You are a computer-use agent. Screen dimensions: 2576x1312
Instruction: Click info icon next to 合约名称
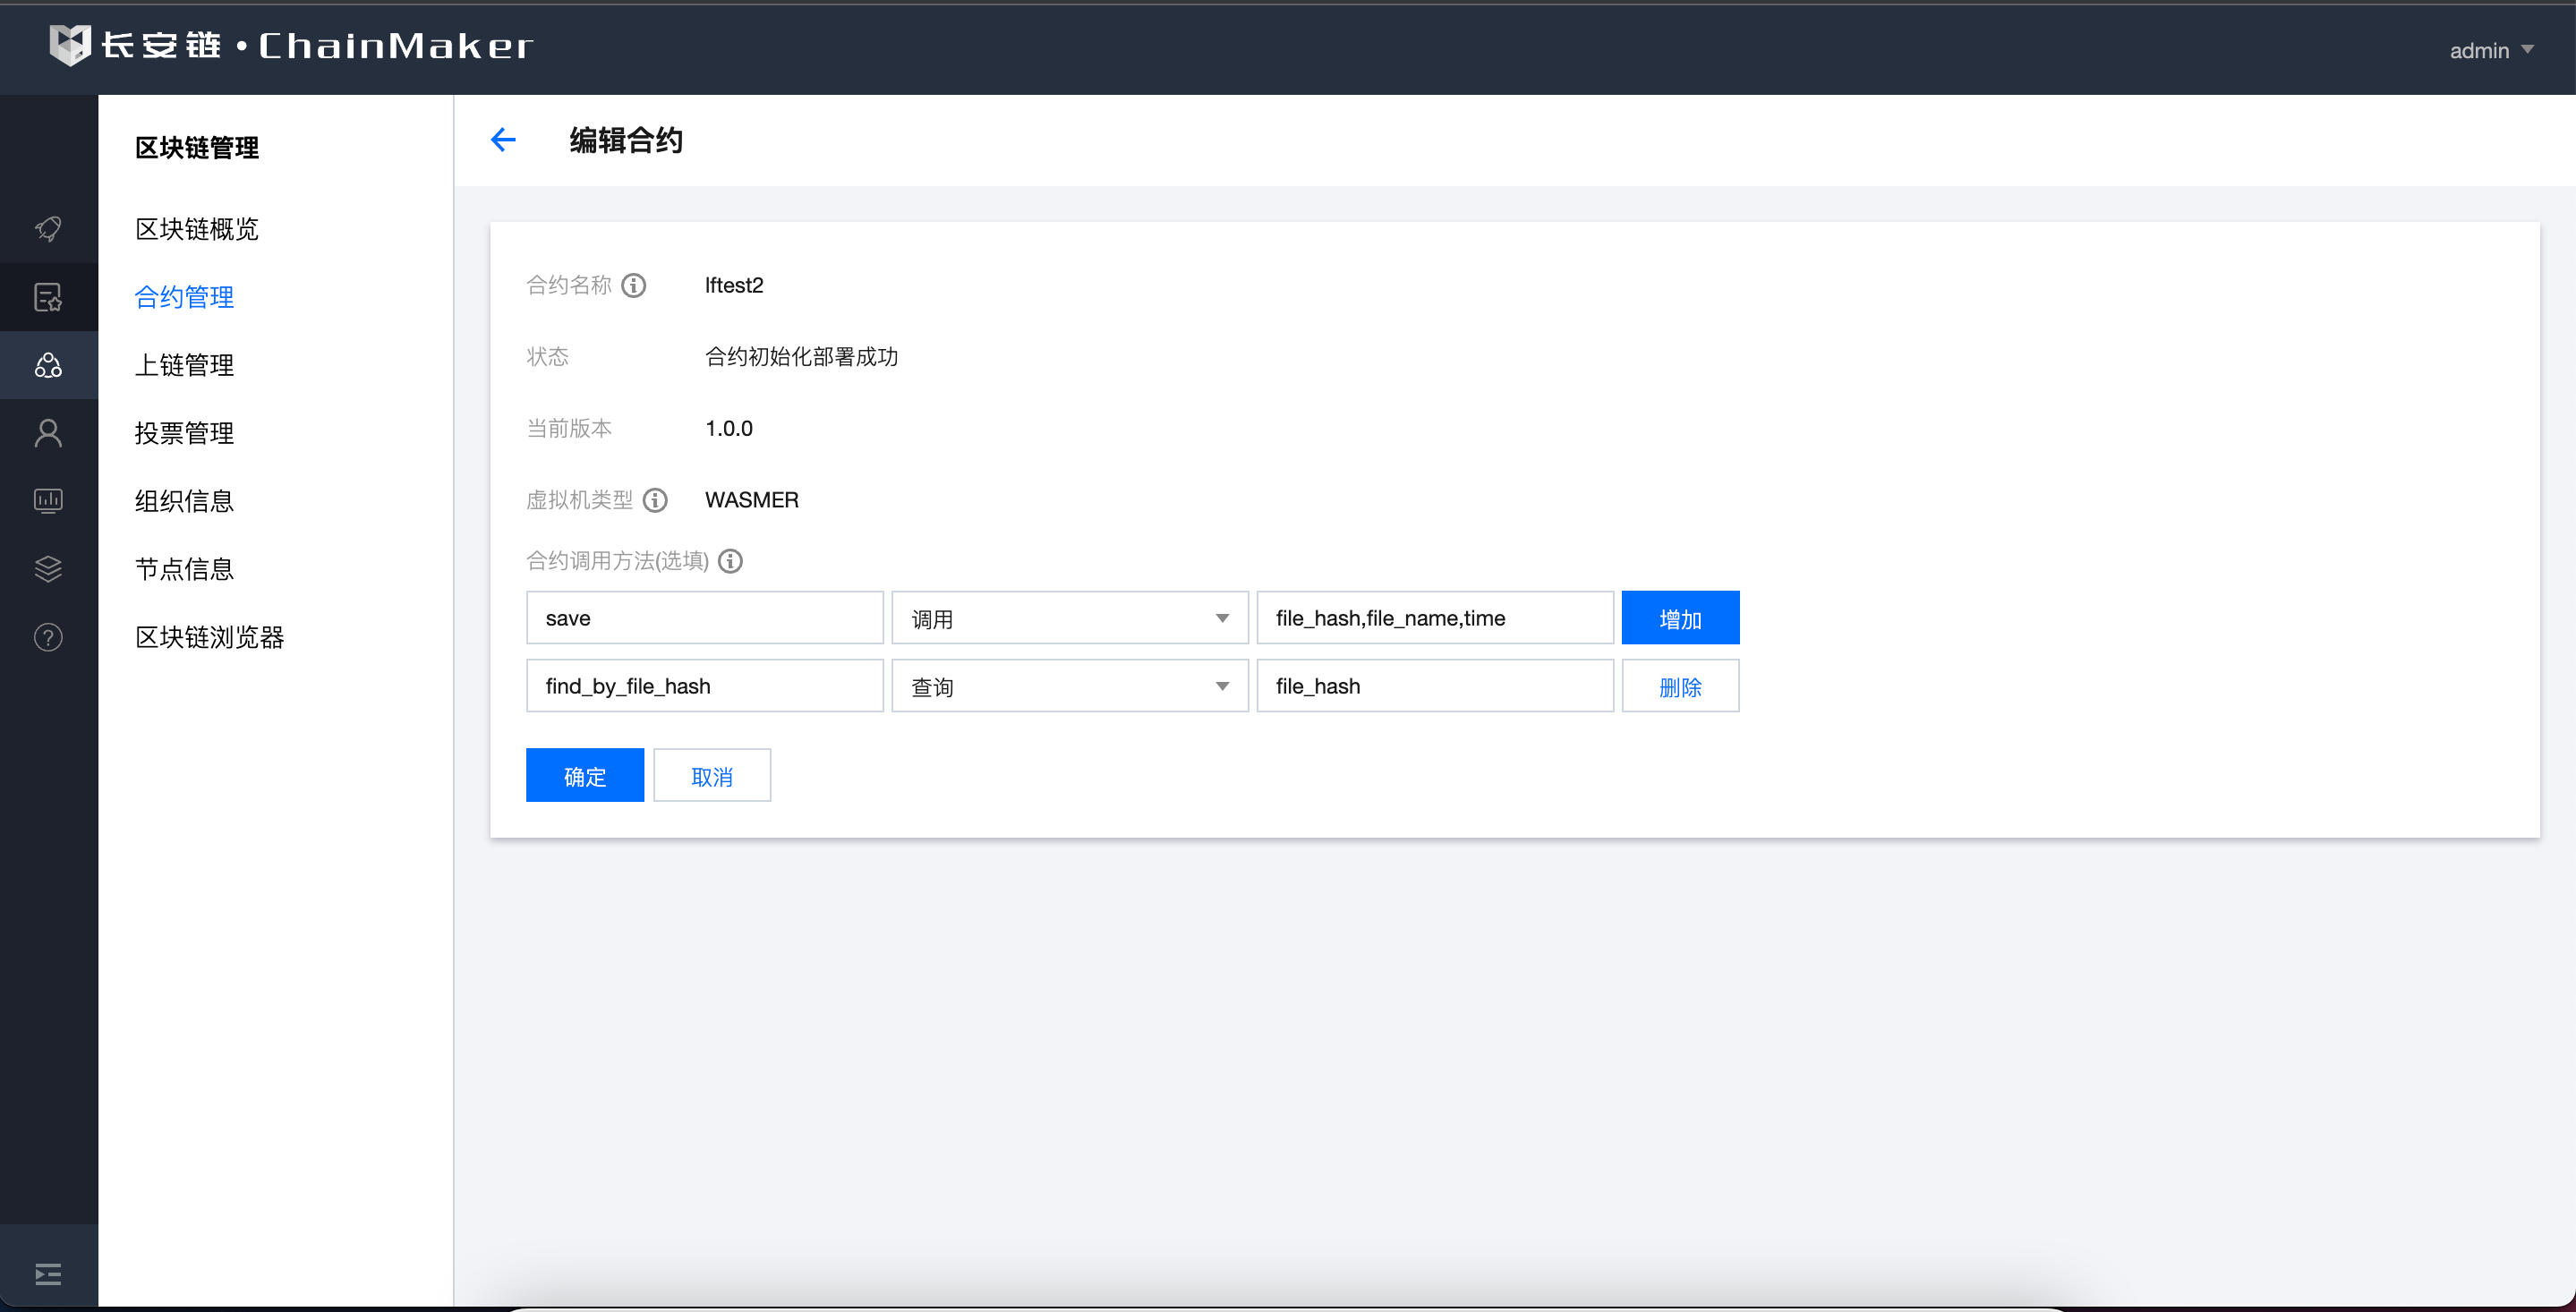pos(633,286)
